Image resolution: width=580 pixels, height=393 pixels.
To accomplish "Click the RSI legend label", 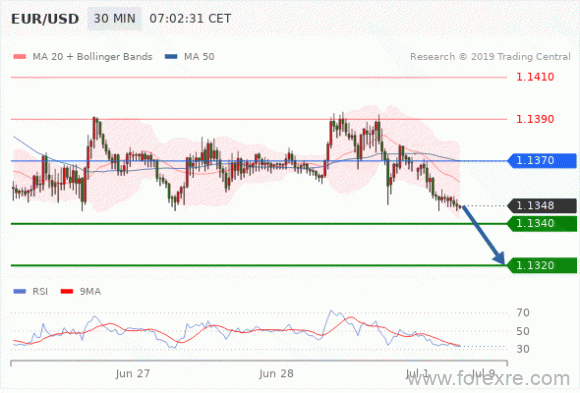I will (40, 292).
